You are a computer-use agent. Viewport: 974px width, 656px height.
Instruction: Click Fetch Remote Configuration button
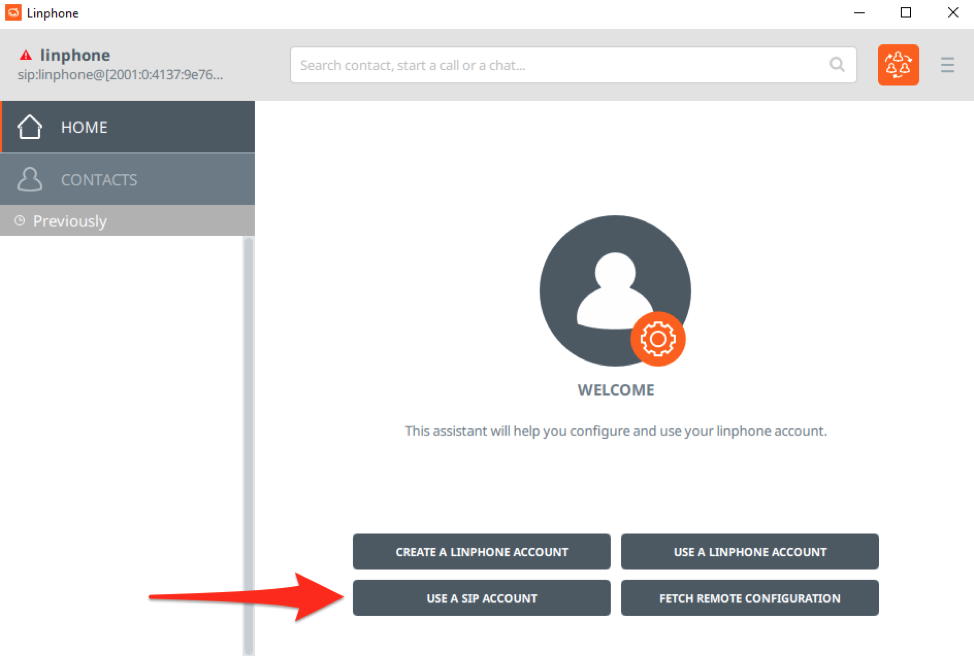click(x=749, y=598)
